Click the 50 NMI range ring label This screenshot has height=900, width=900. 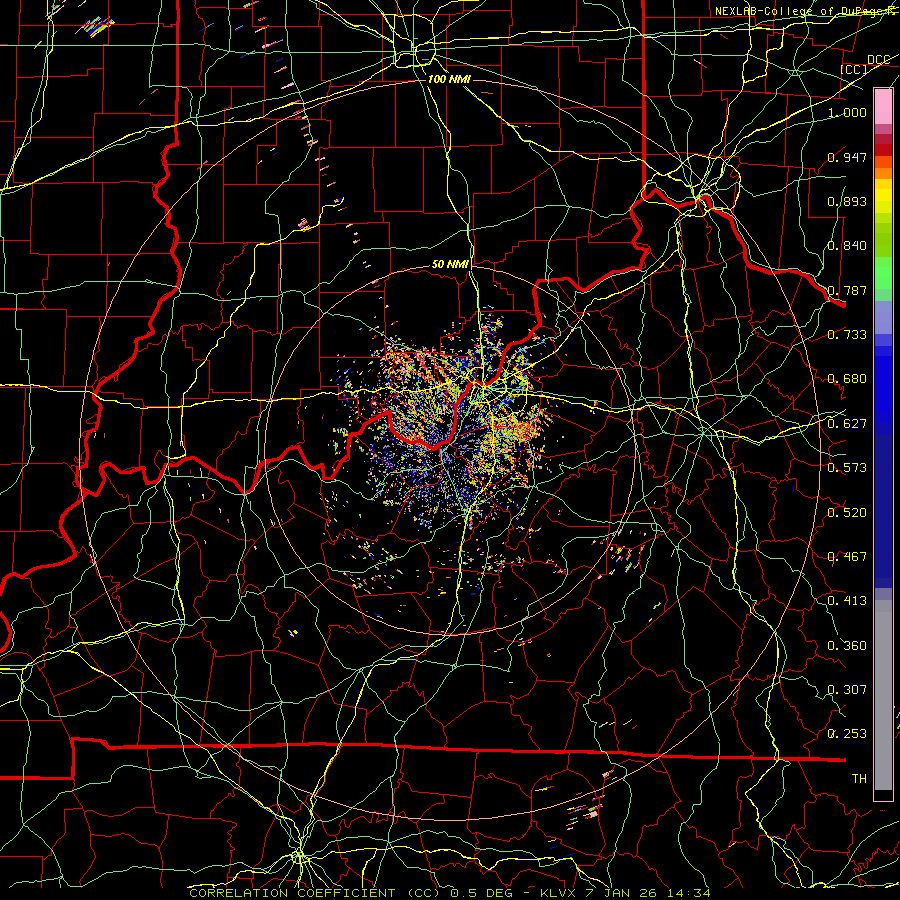click(x=450, y=264)
